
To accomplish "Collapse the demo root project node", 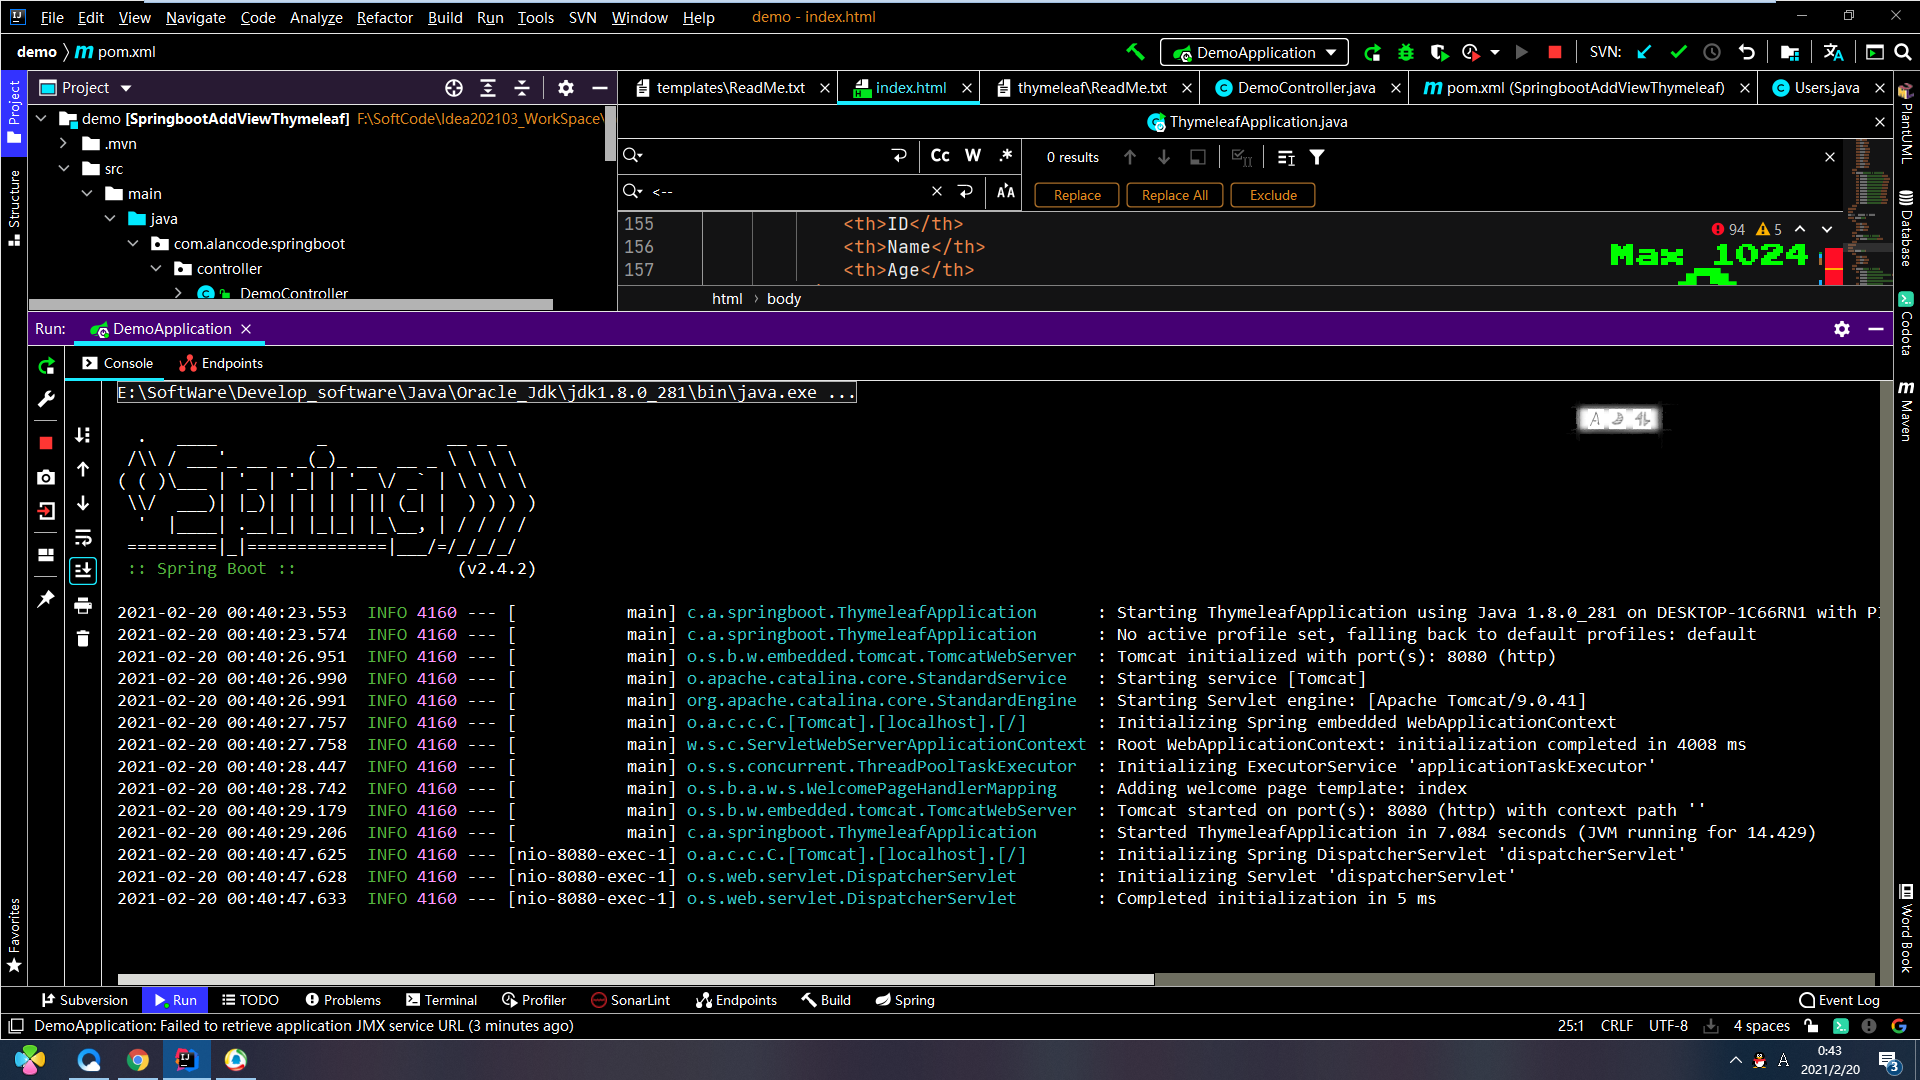I will coord(41,118).
